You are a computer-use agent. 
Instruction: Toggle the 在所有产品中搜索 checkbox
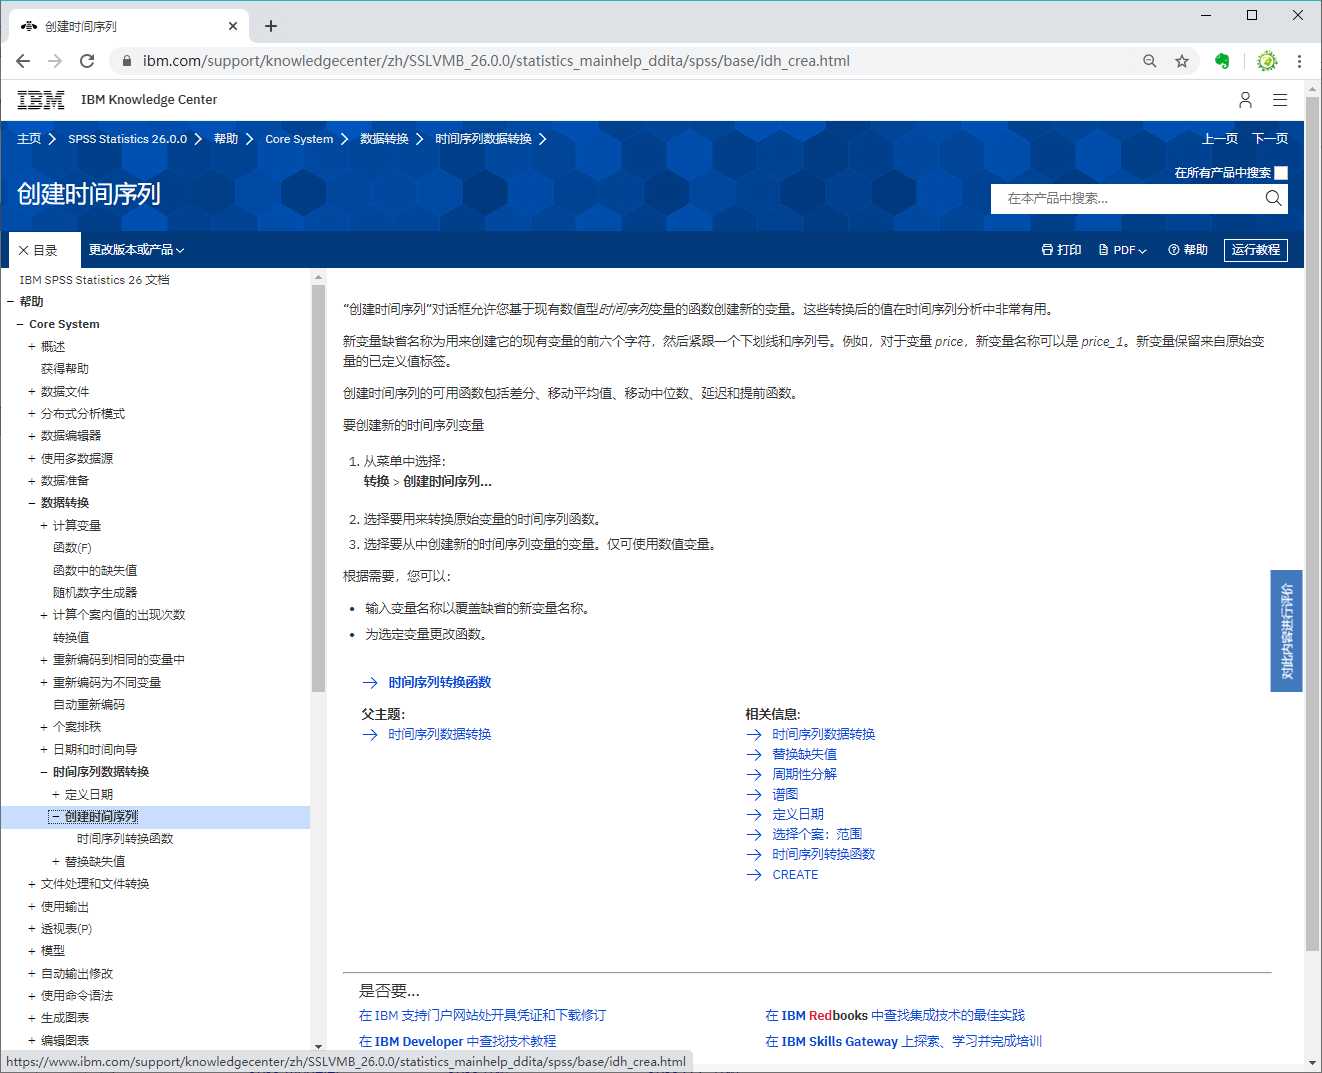click(x=1281, y=173)
